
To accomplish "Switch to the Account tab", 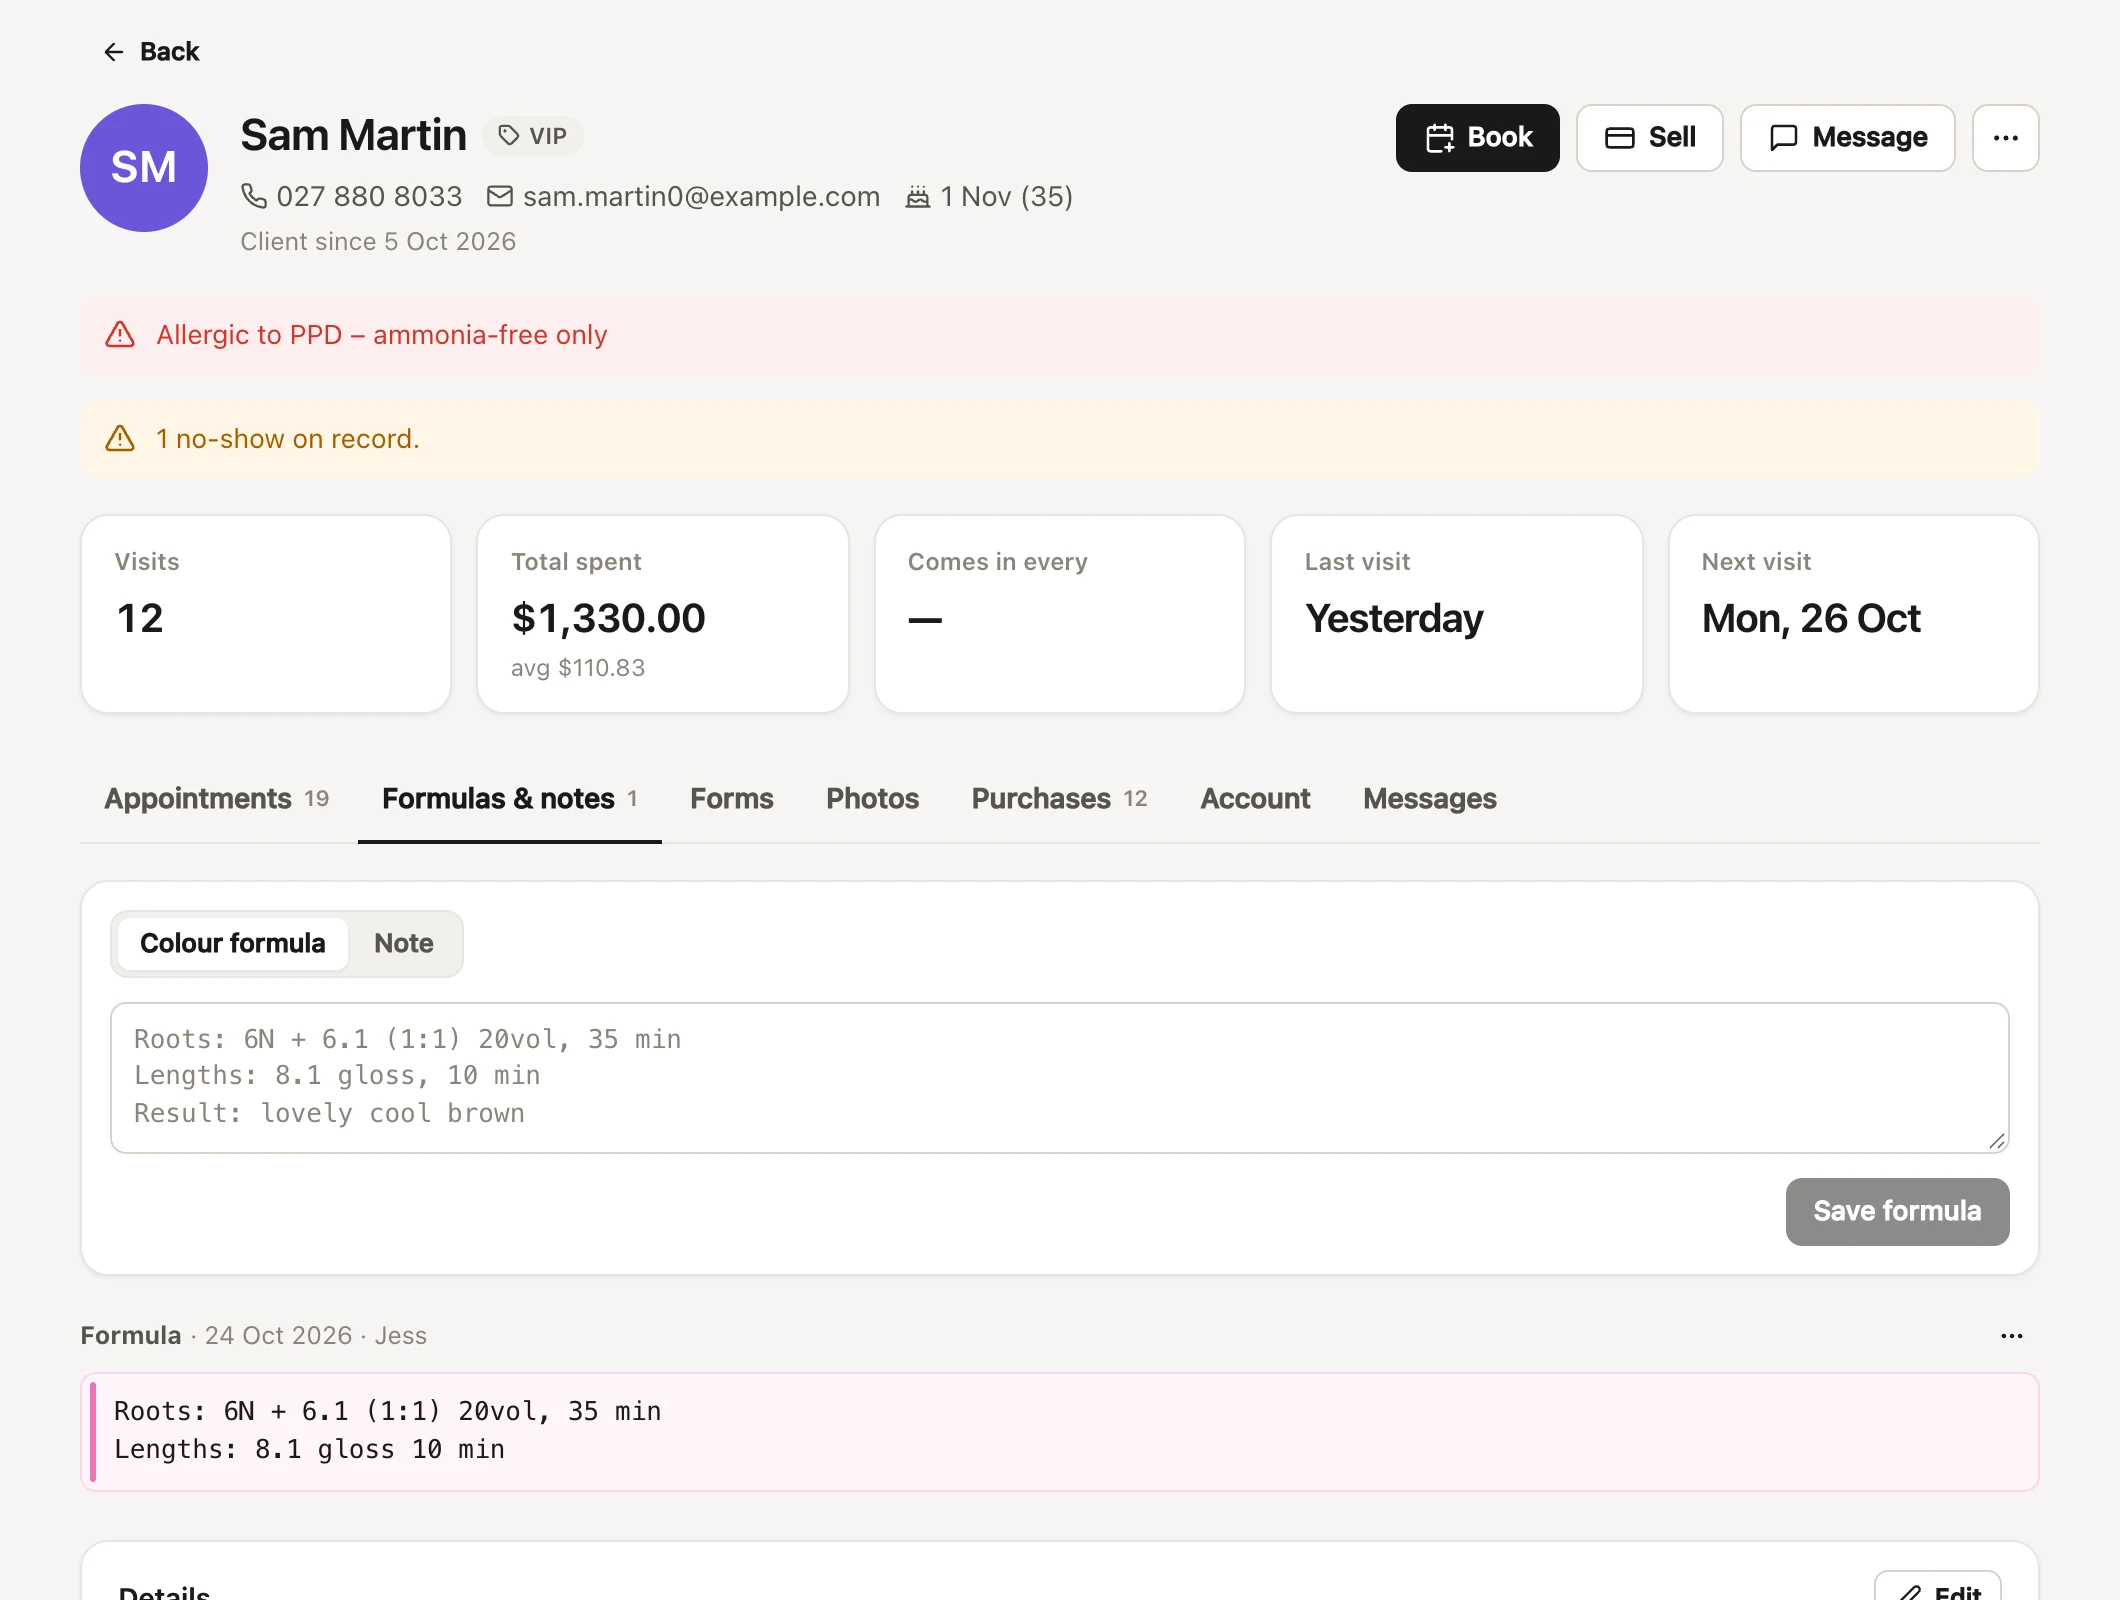I will (1256, 799).
